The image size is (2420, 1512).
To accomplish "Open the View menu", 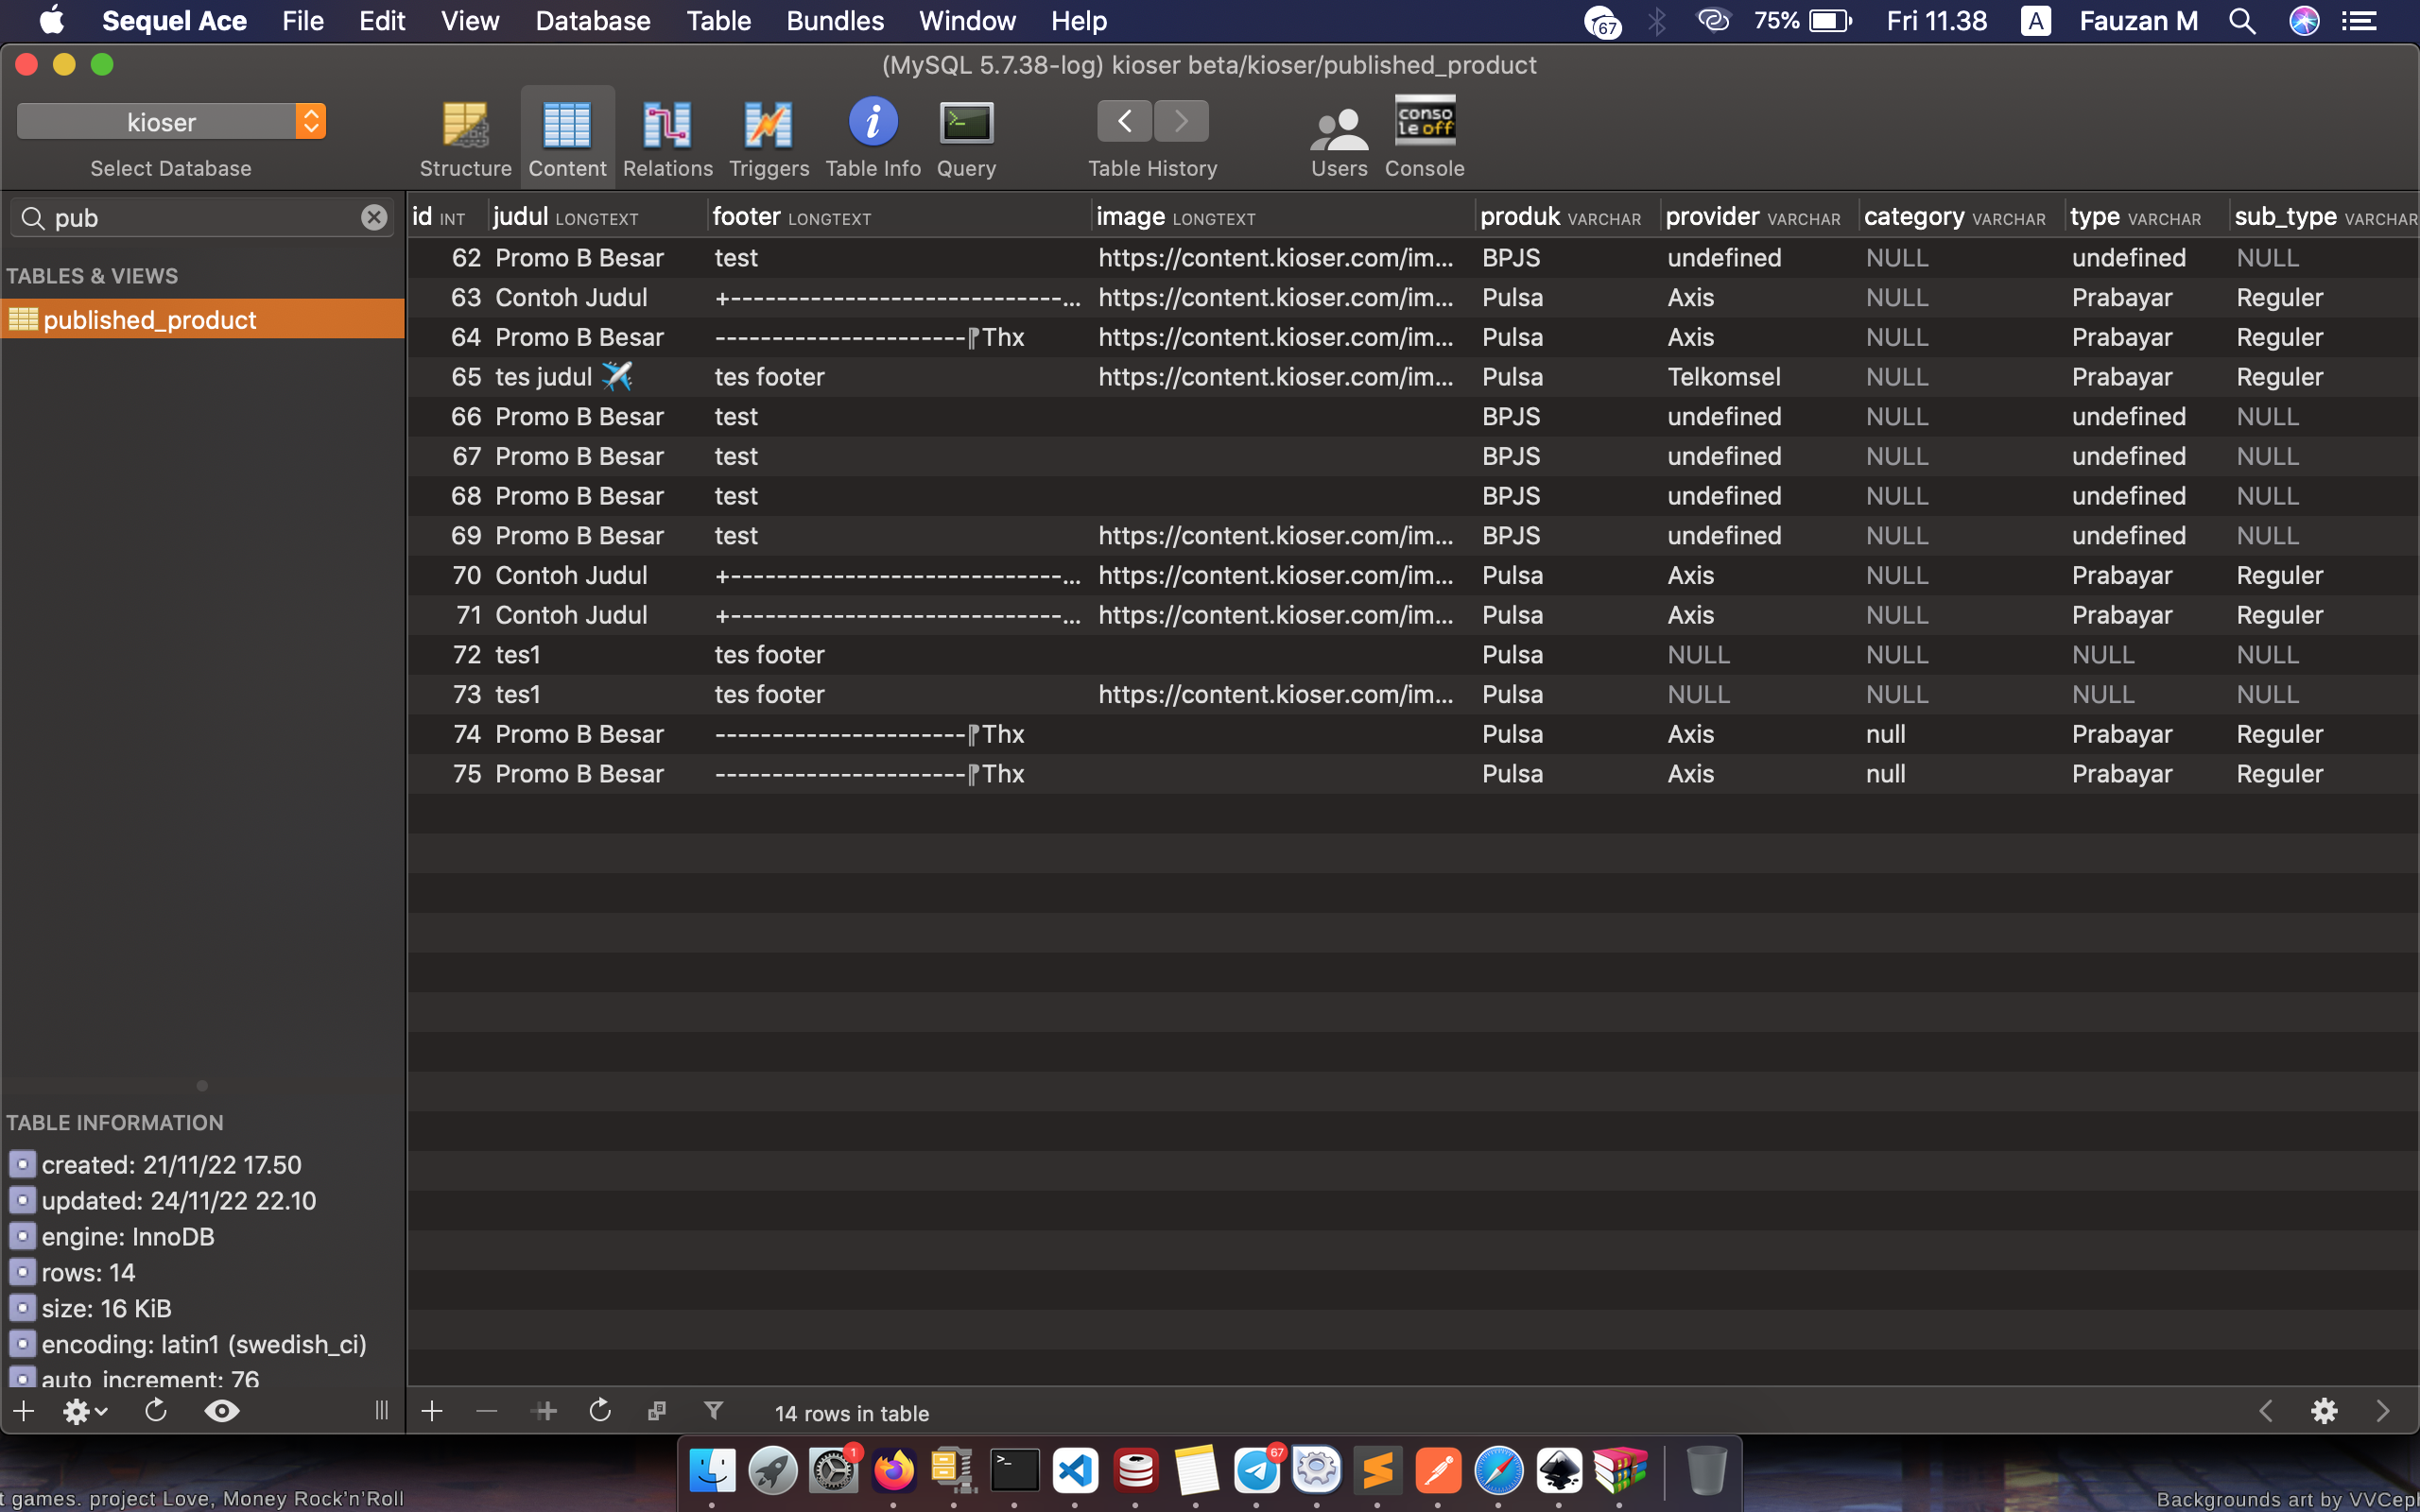I will [x=470, y=21].
